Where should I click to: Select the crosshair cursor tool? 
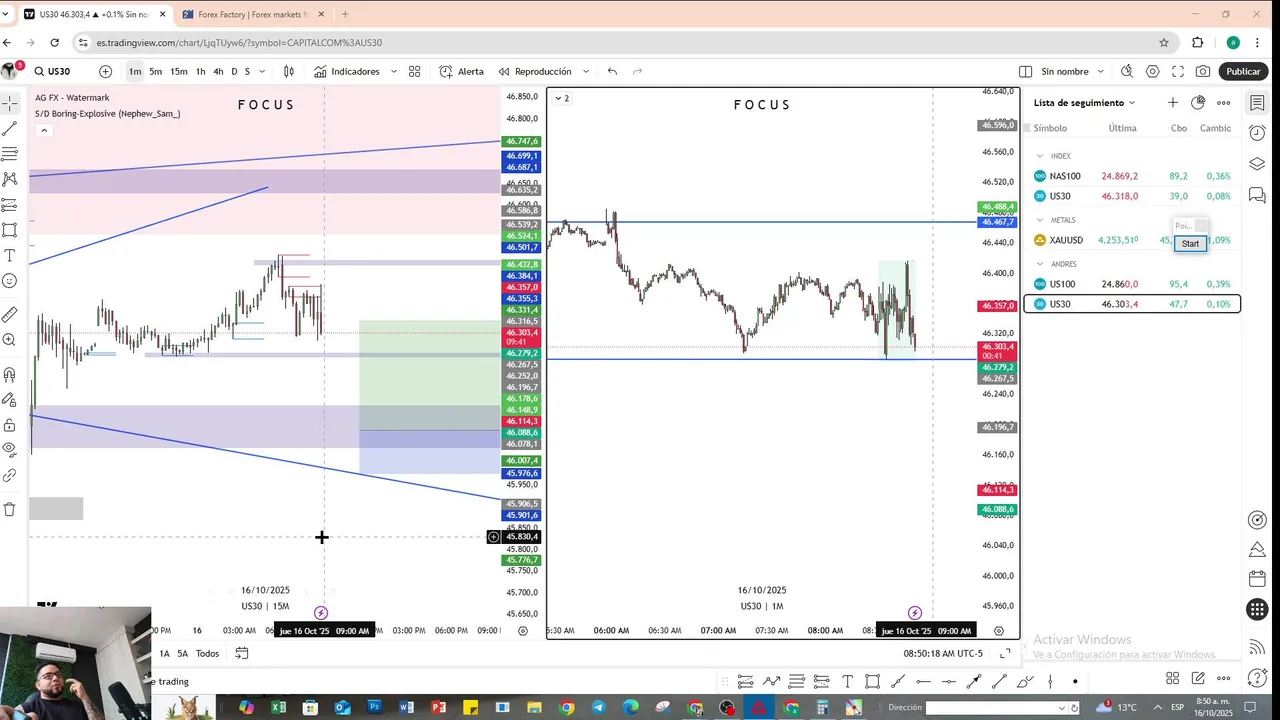pos(9,103)
